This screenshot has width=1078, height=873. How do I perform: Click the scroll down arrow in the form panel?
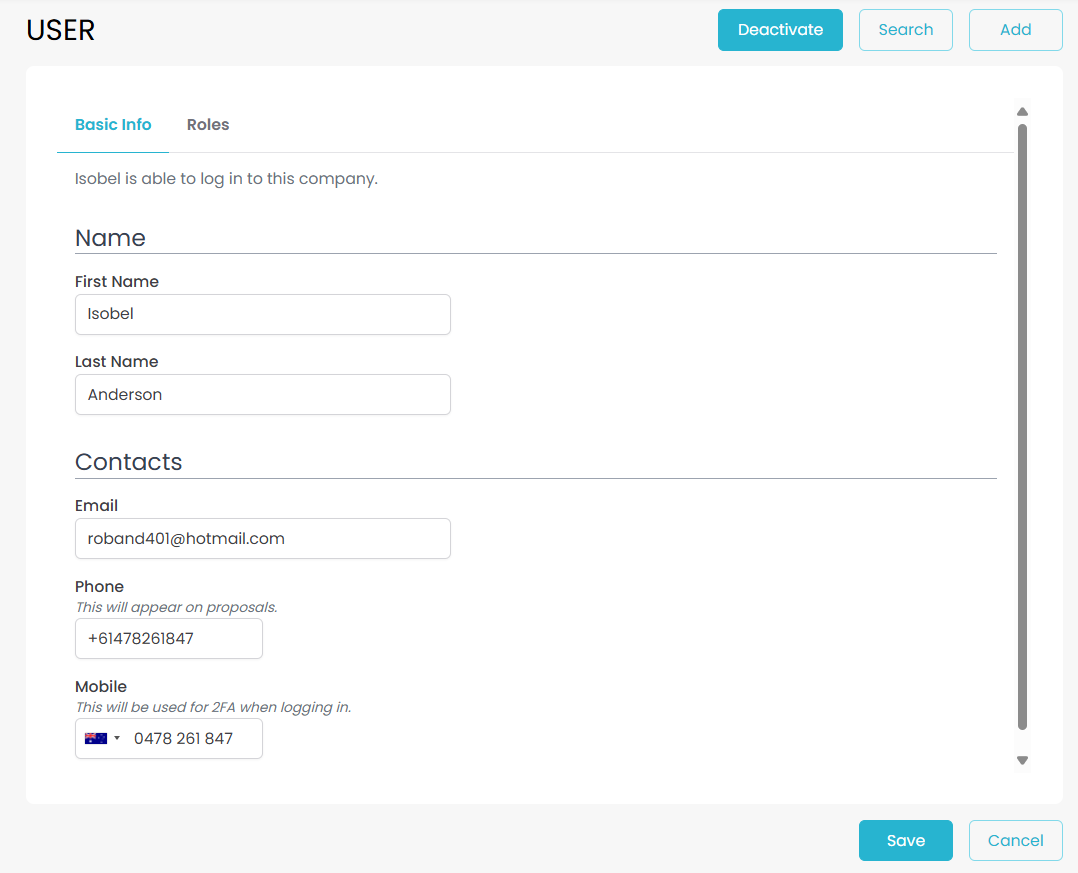click(x=1022, y=761)
